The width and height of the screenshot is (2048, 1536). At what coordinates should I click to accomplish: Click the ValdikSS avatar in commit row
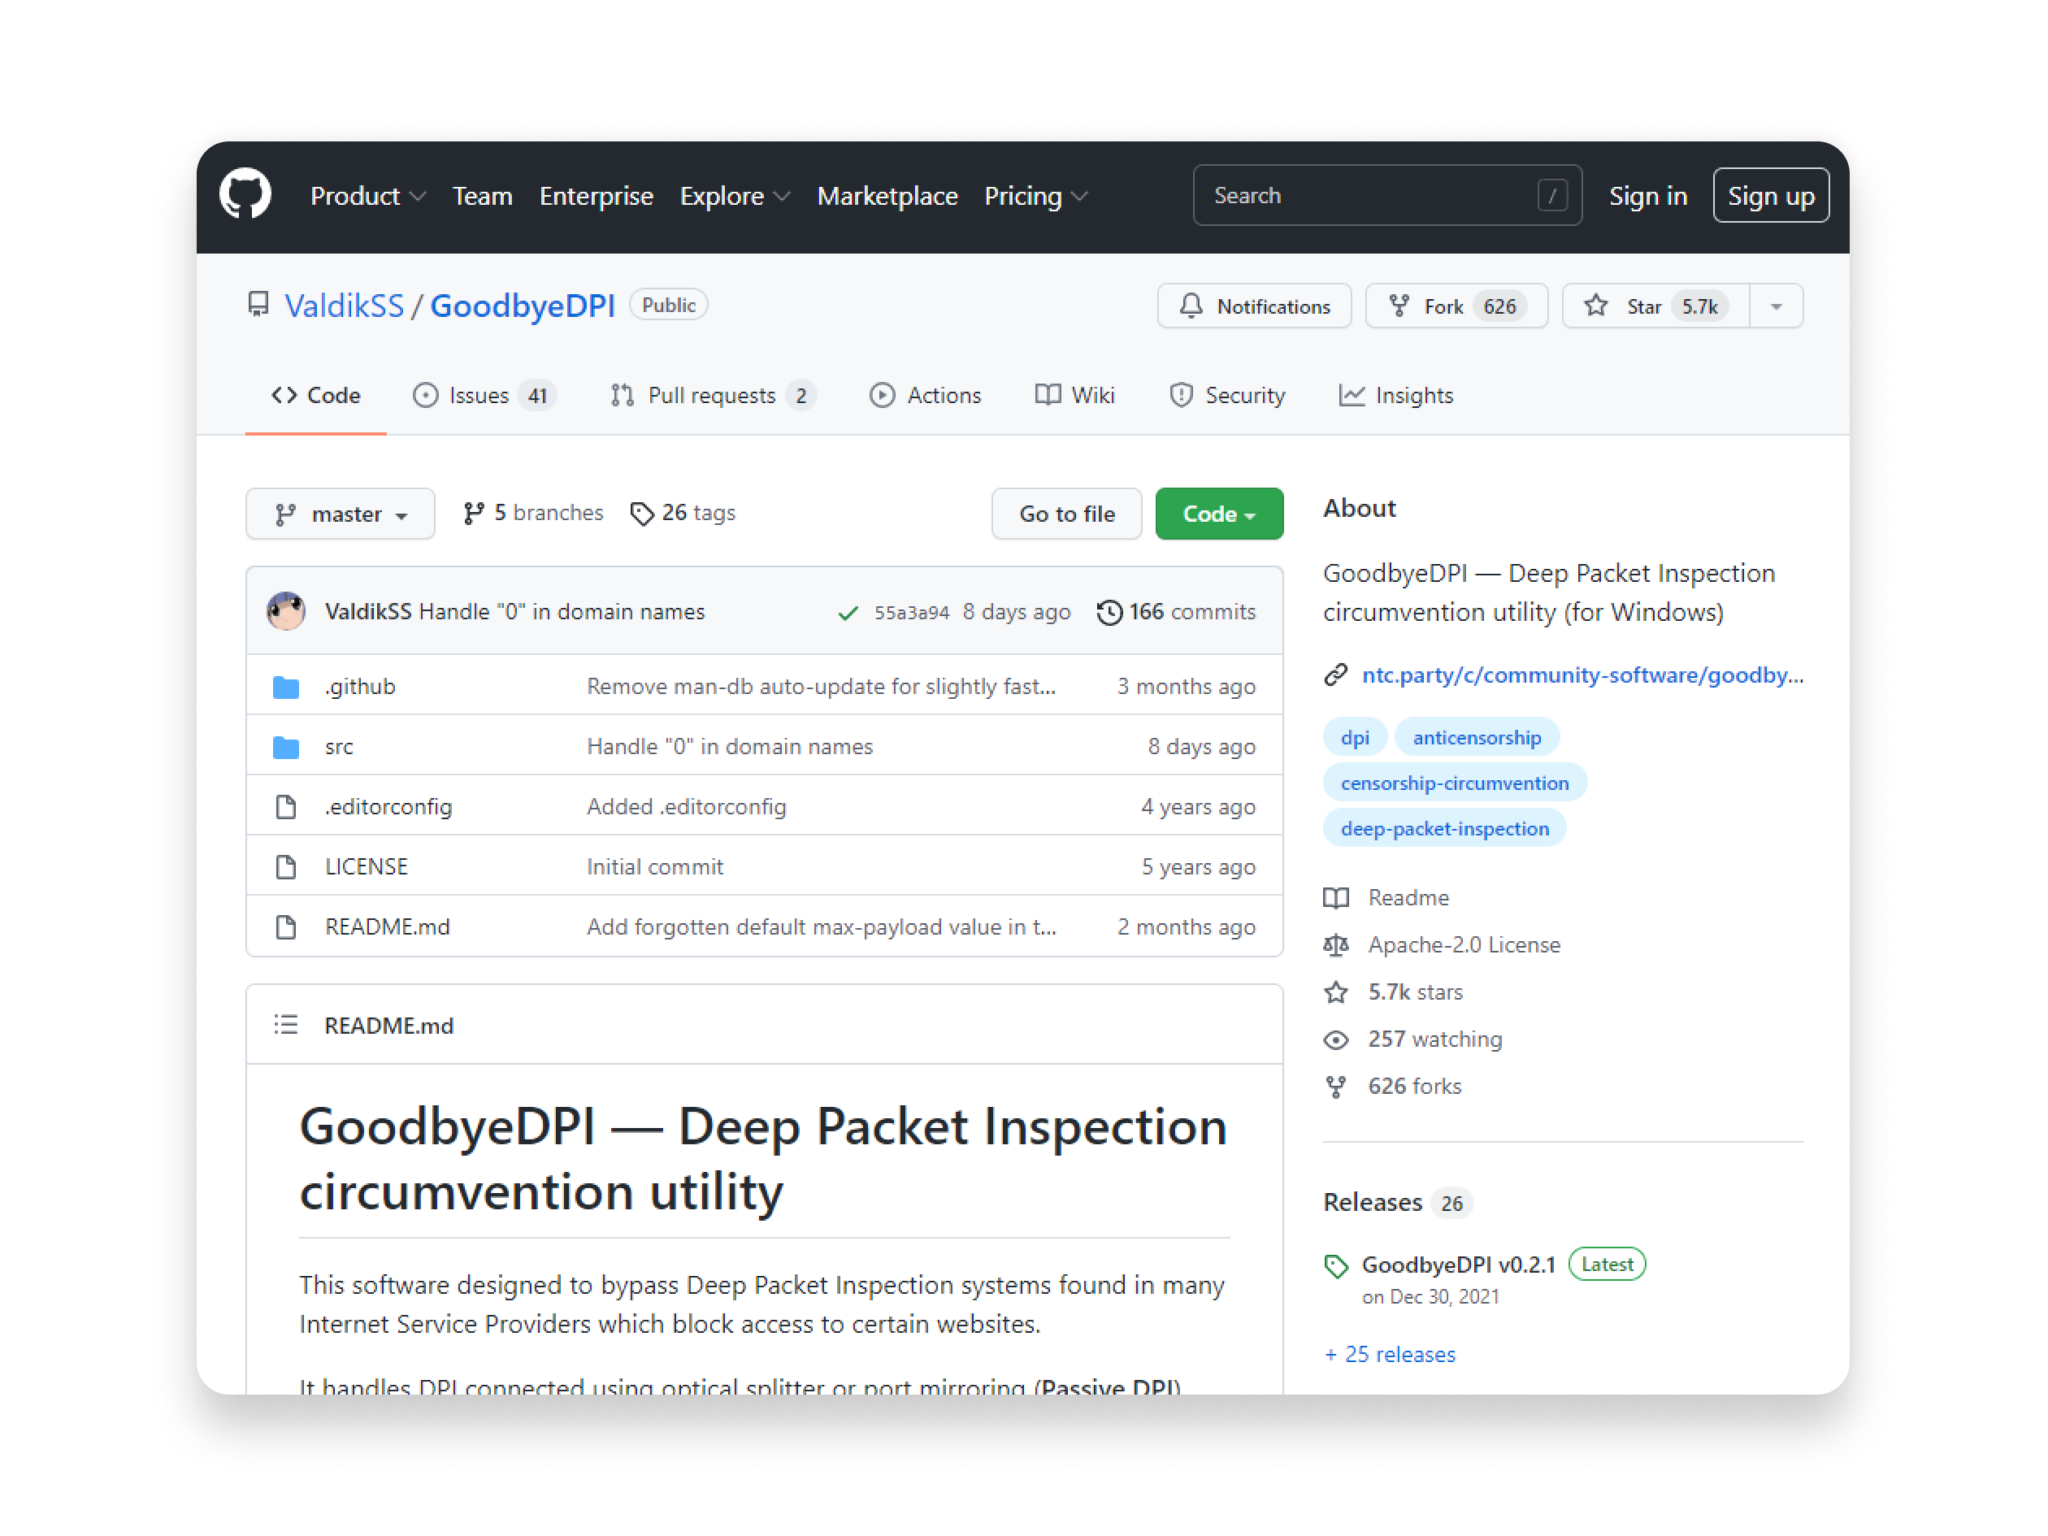(286, 611)
